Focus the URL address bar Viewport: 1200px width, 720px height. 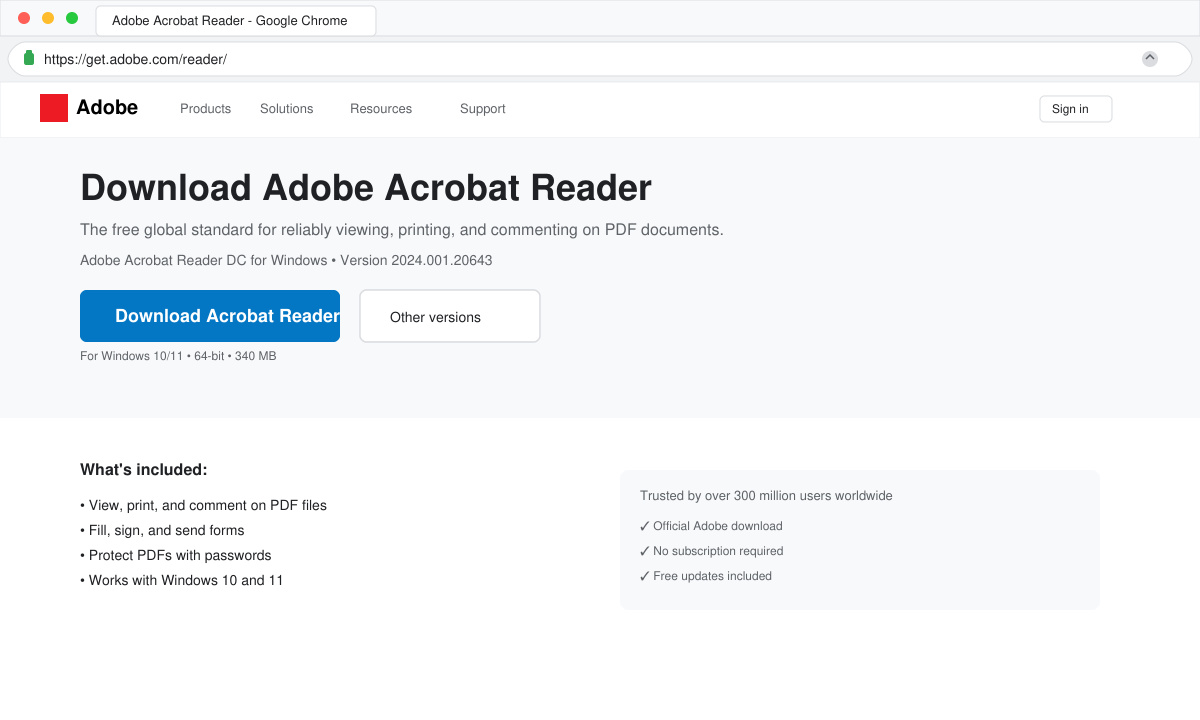[600, 59]
